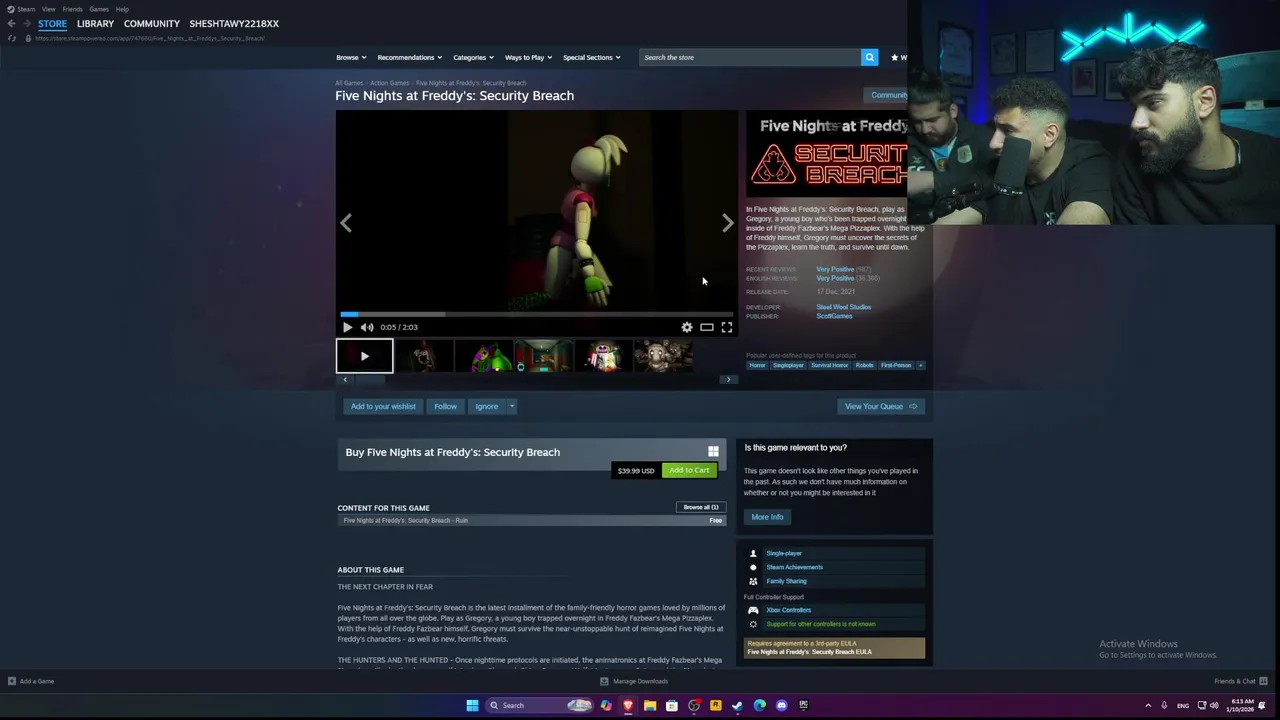The width and height of the screenshot is (1280, 720).
Task: Expand the Special Sections menu
Action: (x=591, y=57)
